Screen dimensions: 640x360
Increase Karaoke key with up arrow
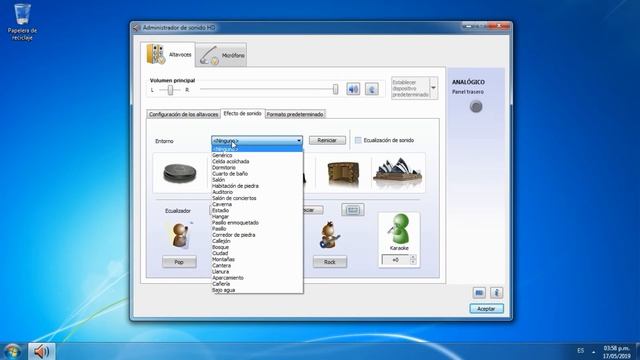[413, 257]
